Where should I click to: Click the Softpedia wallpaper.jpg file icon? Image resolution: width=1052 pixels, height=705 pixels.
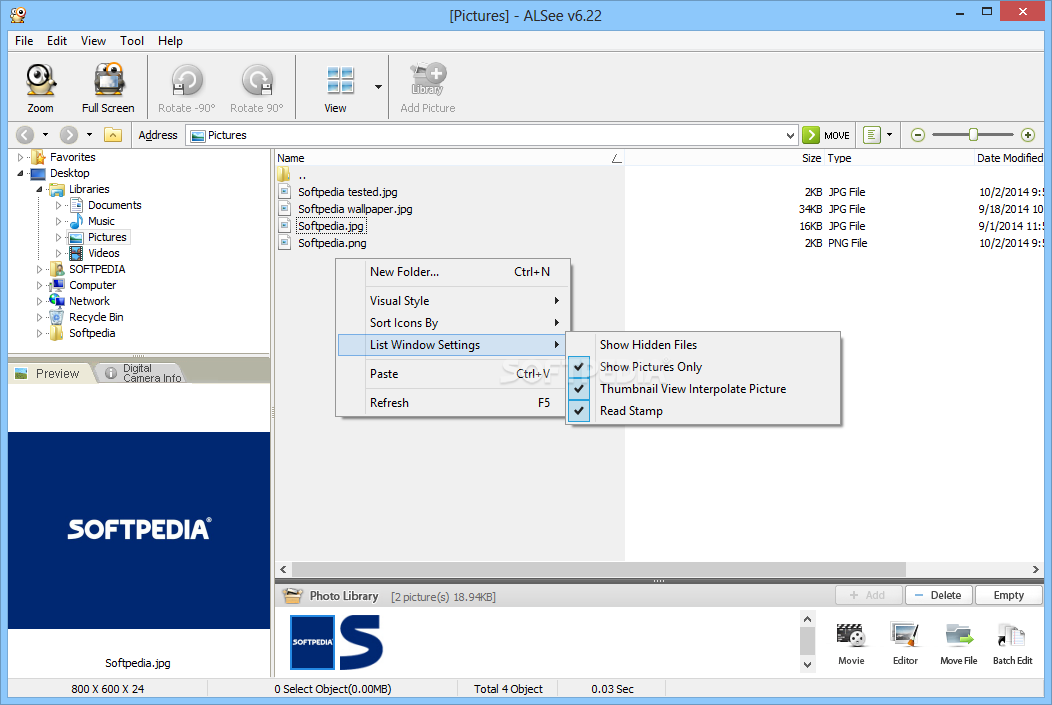click(x=285, y=209)
